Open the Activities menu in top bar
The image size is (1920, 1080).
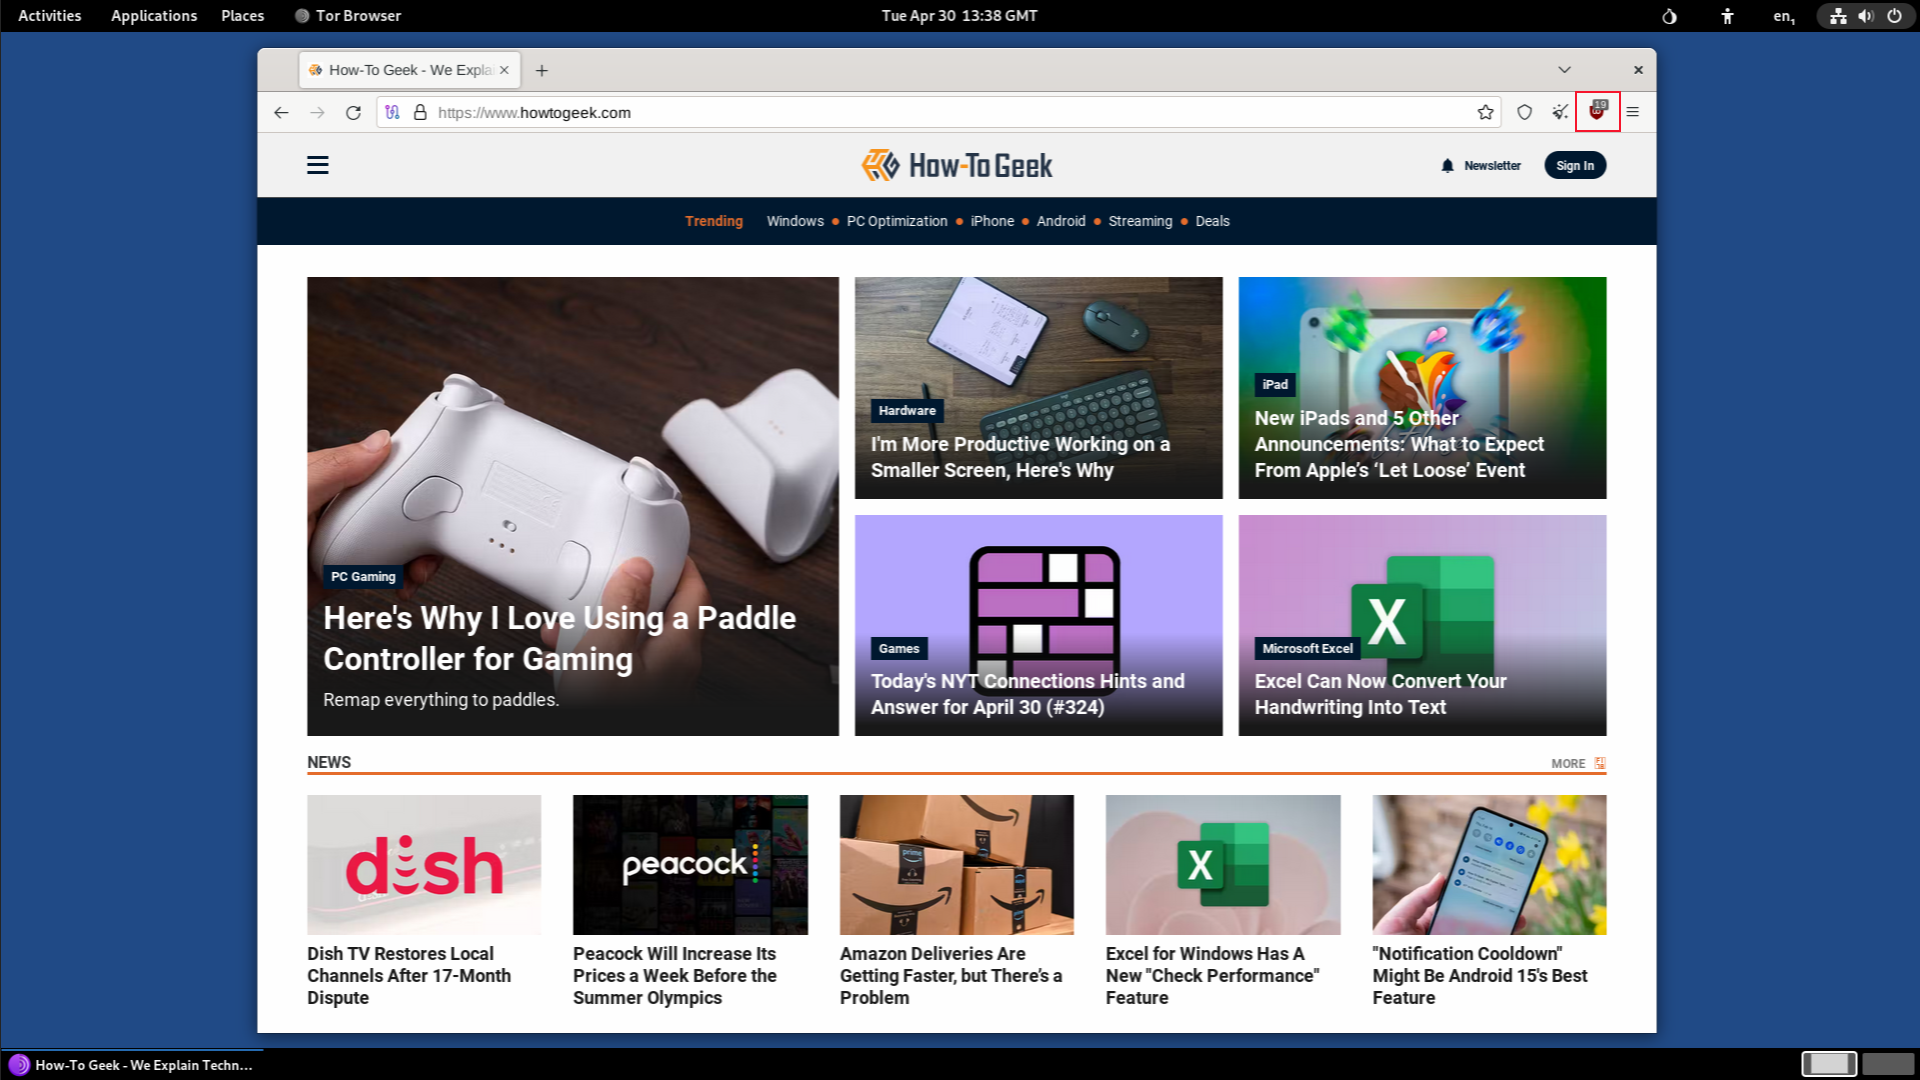pyautogui.click(x=47, y=15)
